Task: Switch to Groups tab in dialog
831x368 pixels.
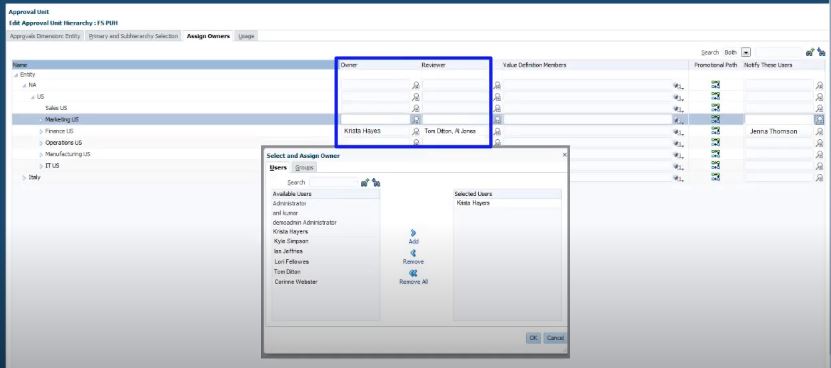Action: [305, 168]
